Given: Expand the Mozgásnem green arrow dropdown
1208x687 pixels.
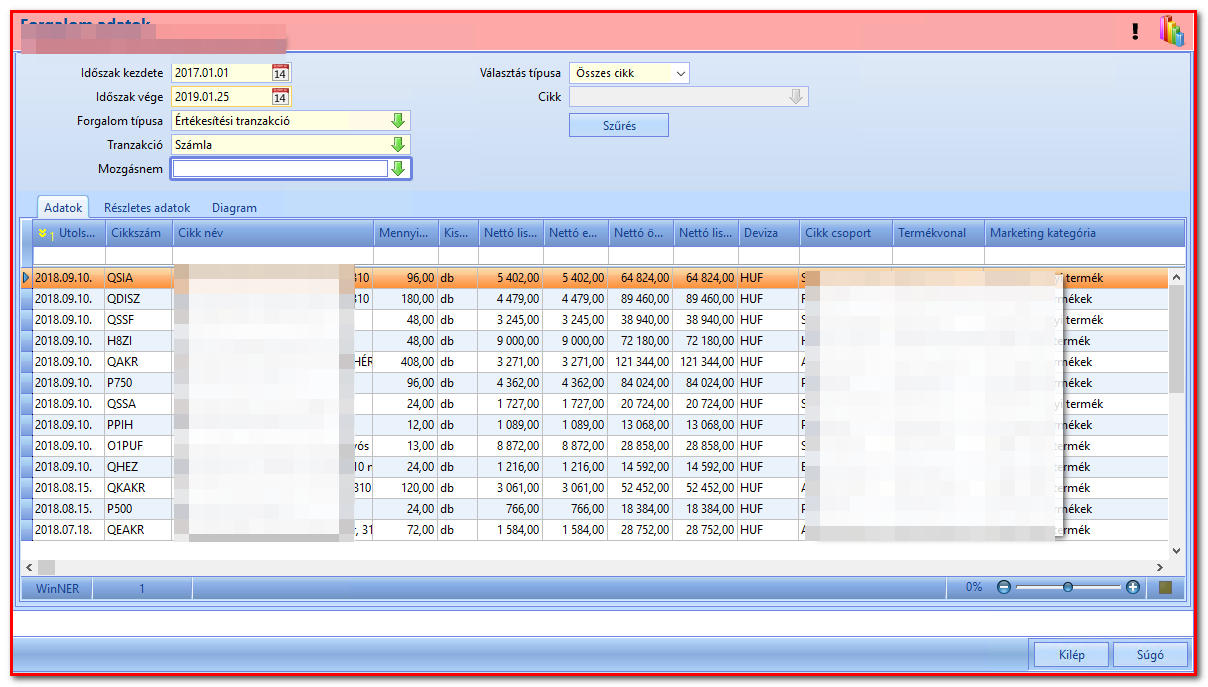Looking at the screenshot, I should [398, 169].
